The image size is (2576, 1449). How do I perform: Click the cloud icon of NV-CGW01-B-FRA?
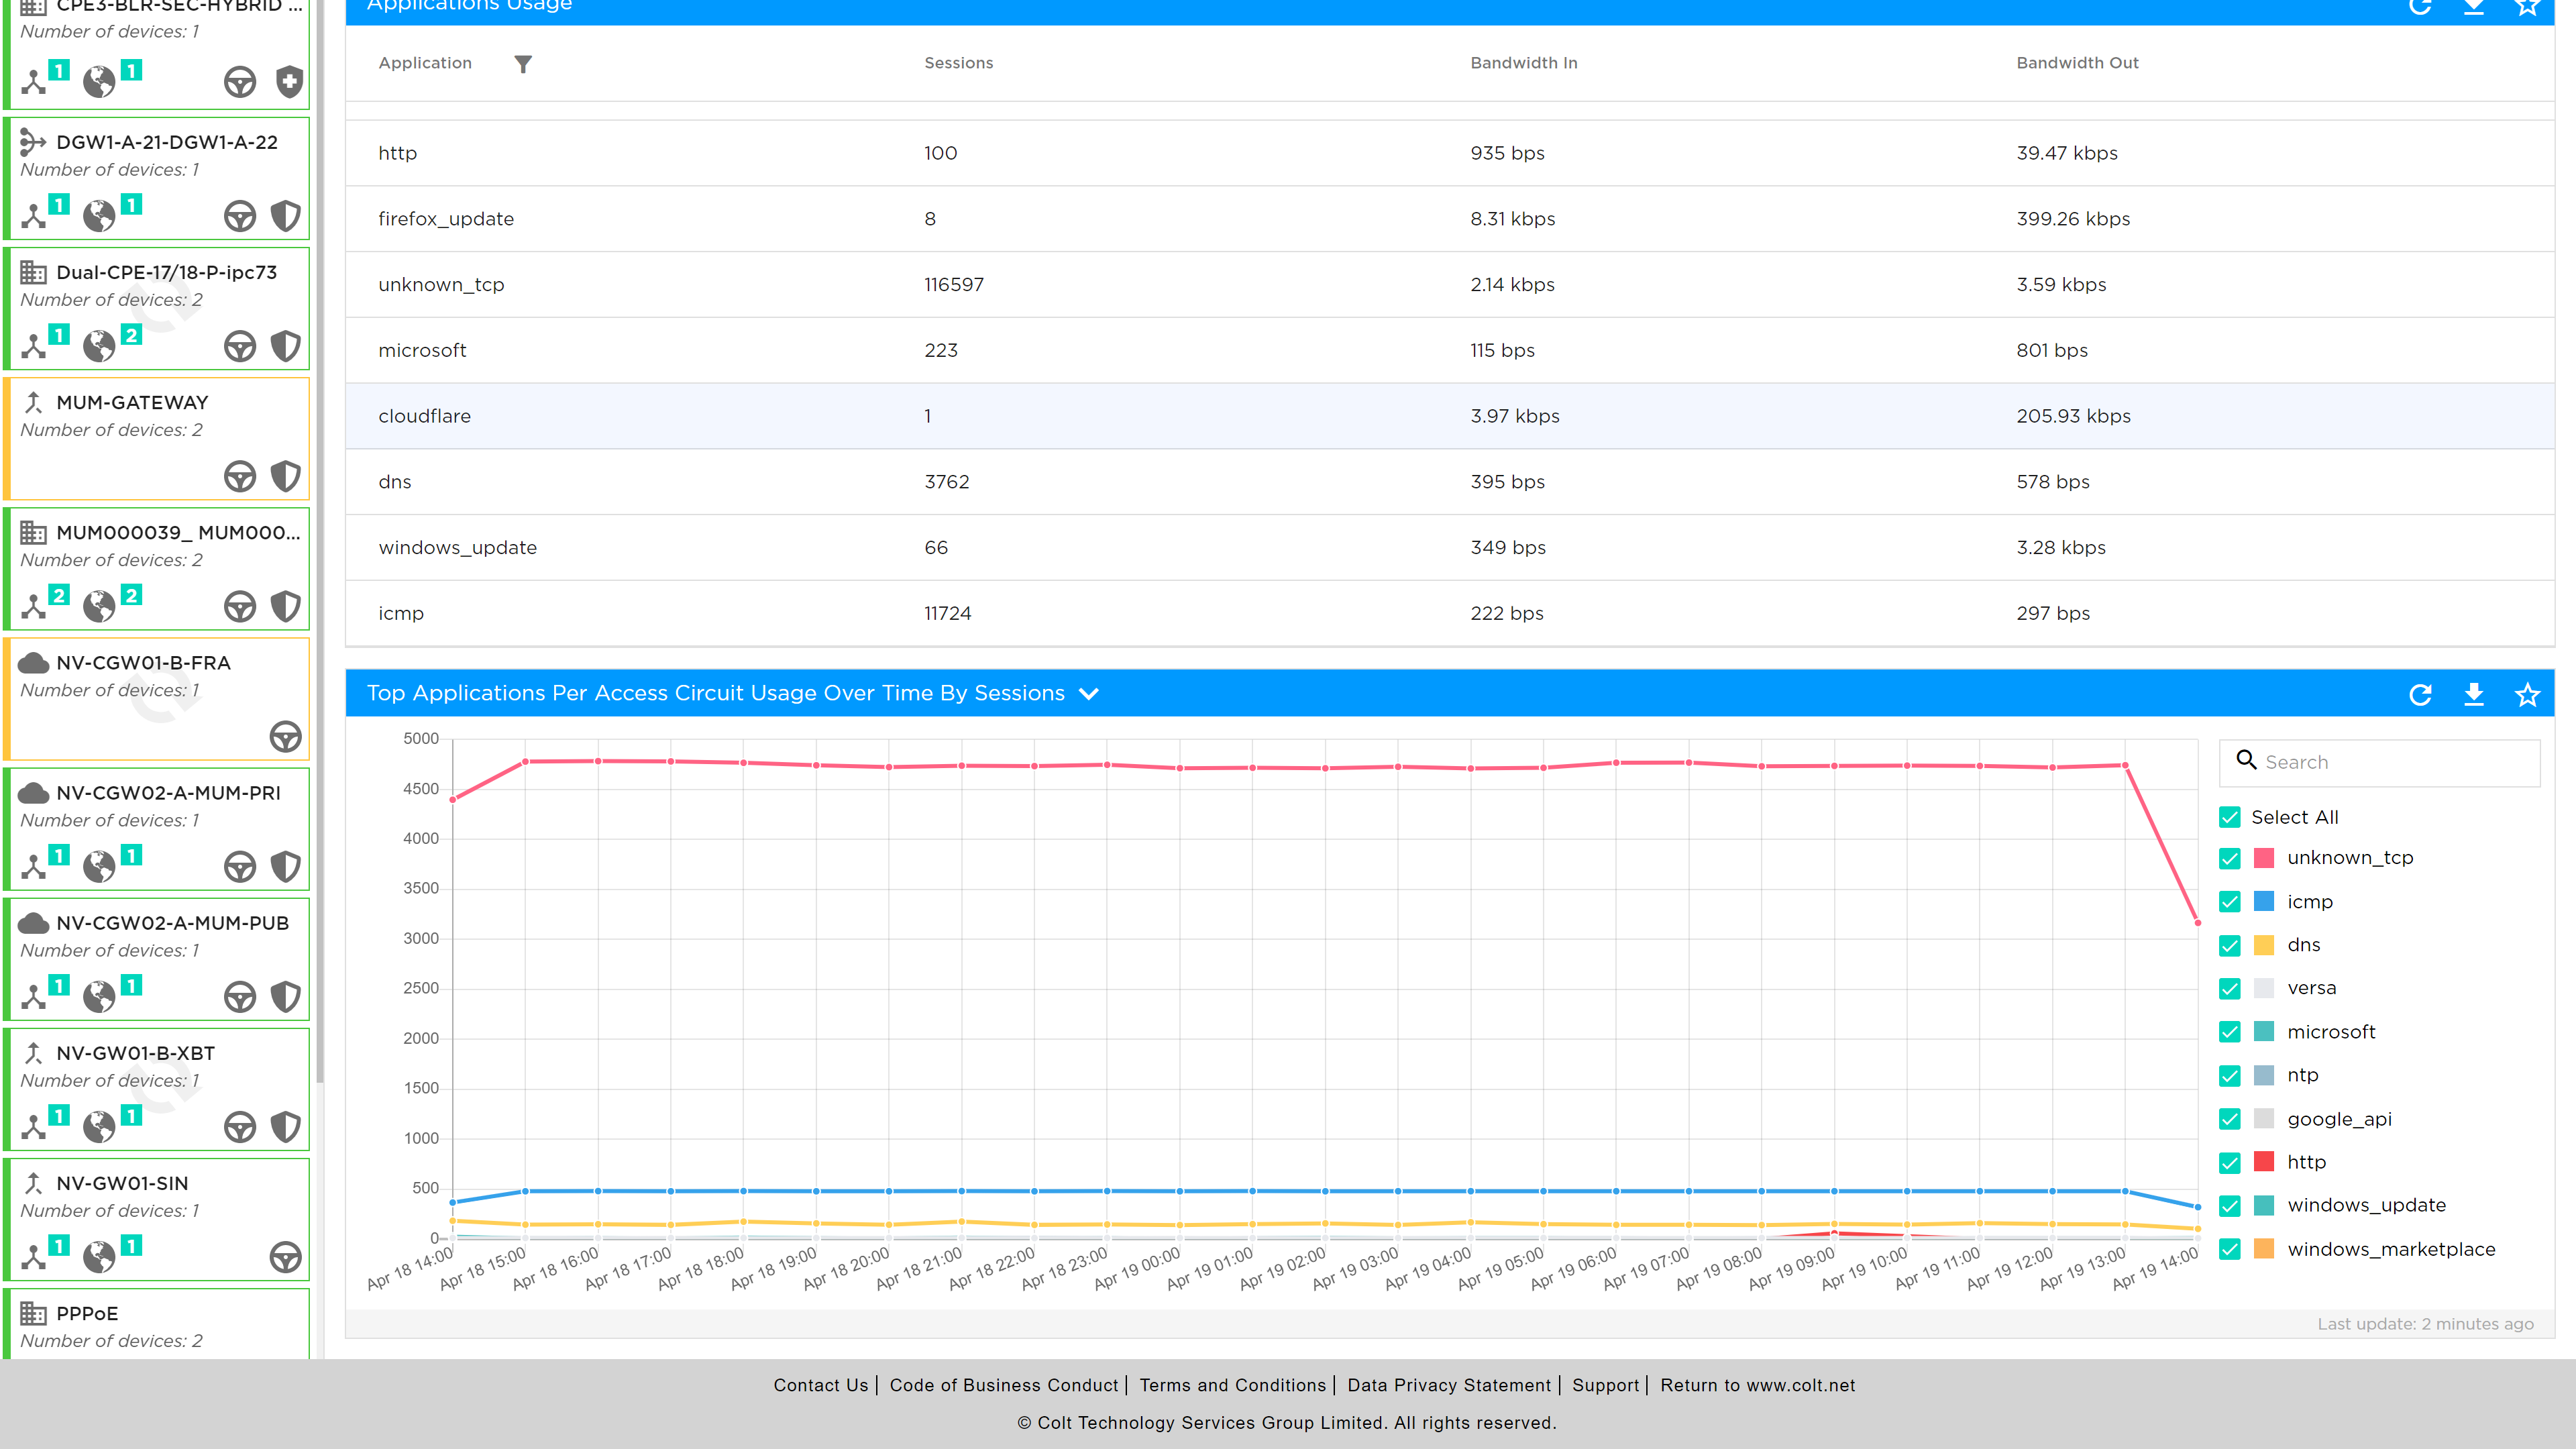34,663
